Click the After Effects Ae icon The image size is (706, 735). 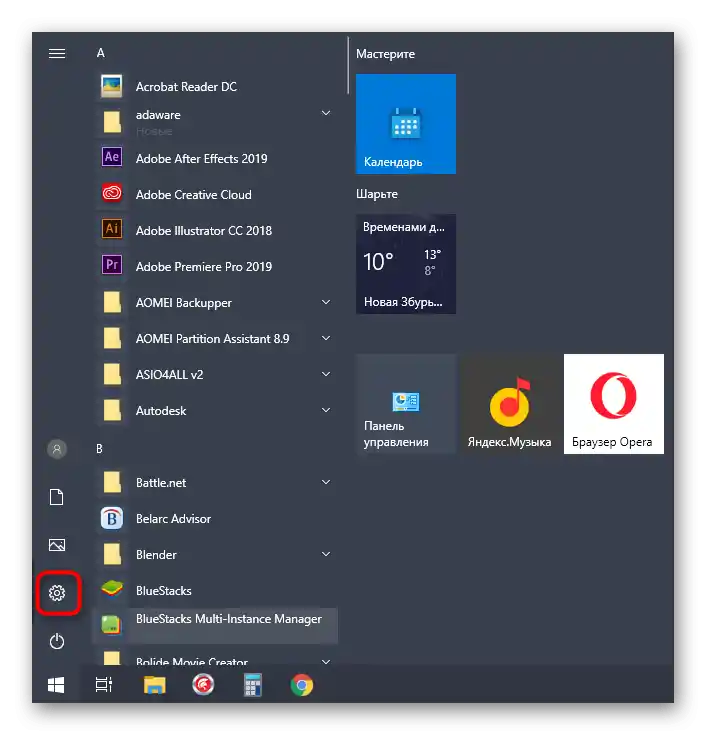point(112,157)
